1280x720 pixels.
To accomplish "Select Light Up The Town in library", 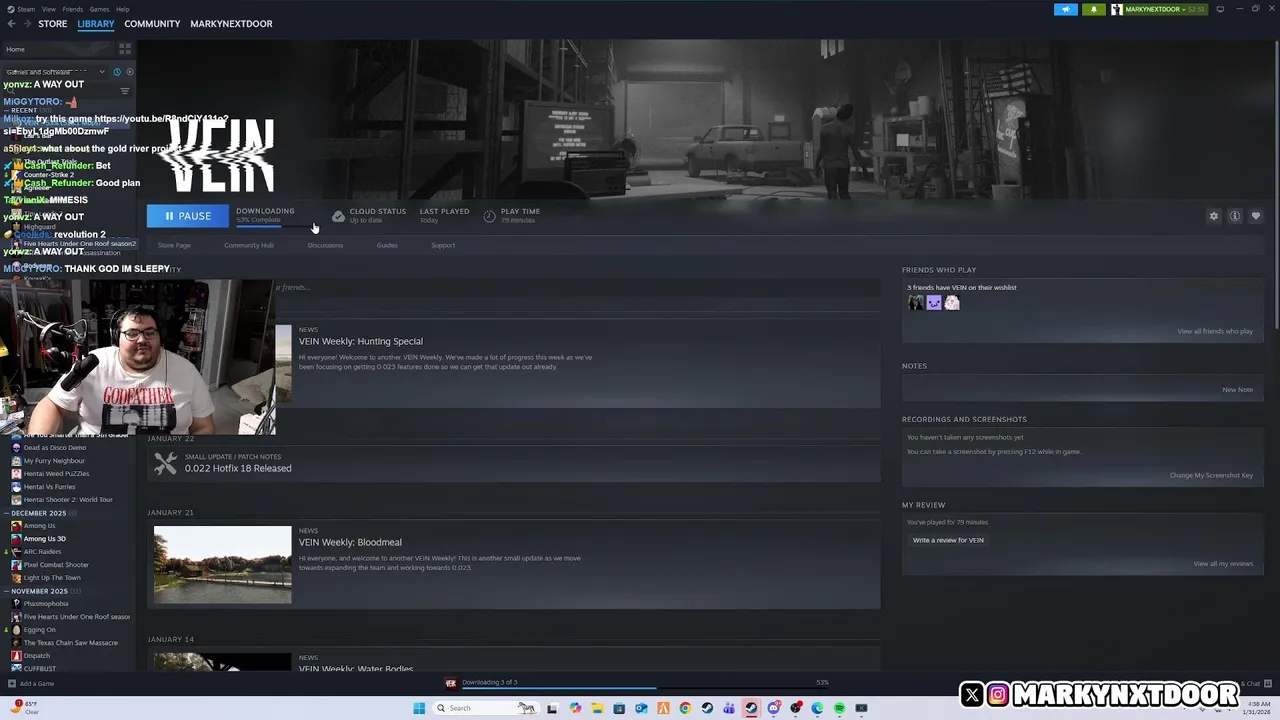I will 52,578.
